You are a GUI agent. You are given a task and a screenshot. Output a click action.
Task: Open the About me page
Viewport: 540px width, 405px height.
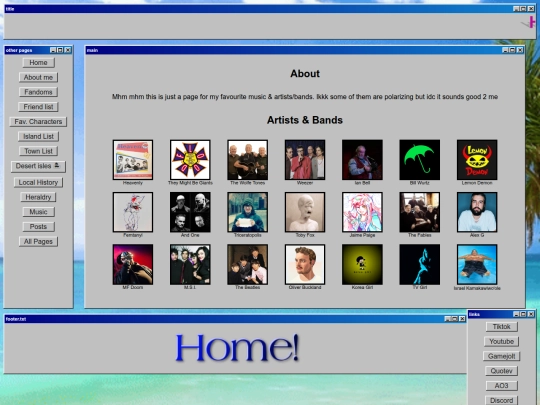click(x=38, y=77)
